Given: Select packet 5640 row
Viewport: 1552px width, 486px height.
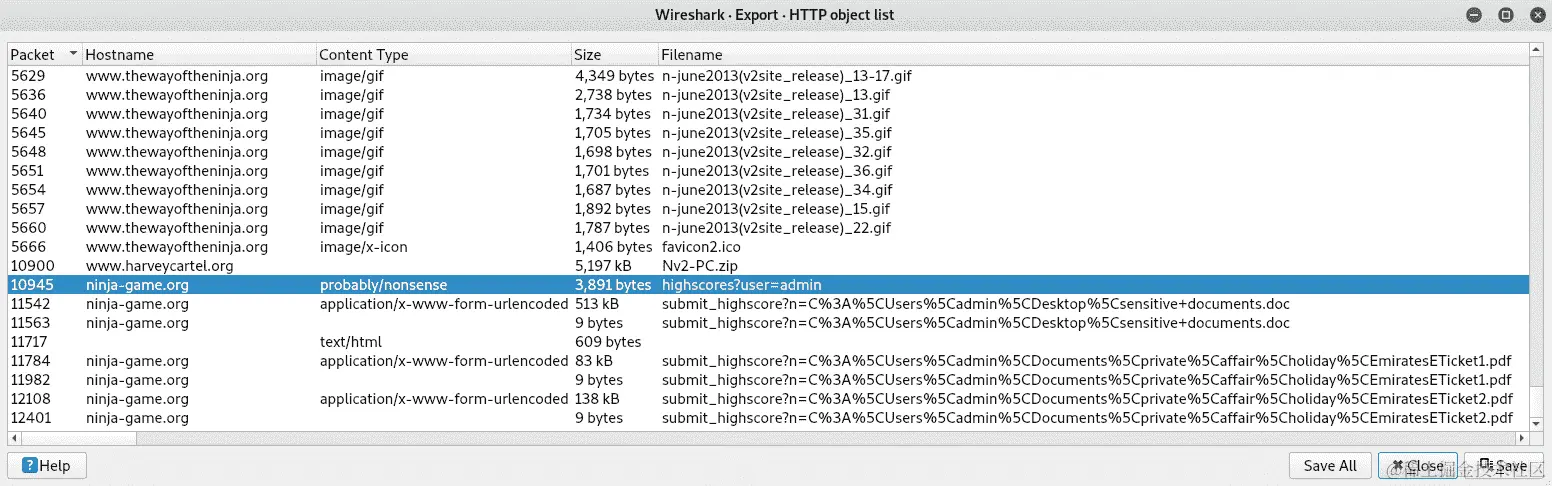Looking at the screenshot, I should click(769, 114).
